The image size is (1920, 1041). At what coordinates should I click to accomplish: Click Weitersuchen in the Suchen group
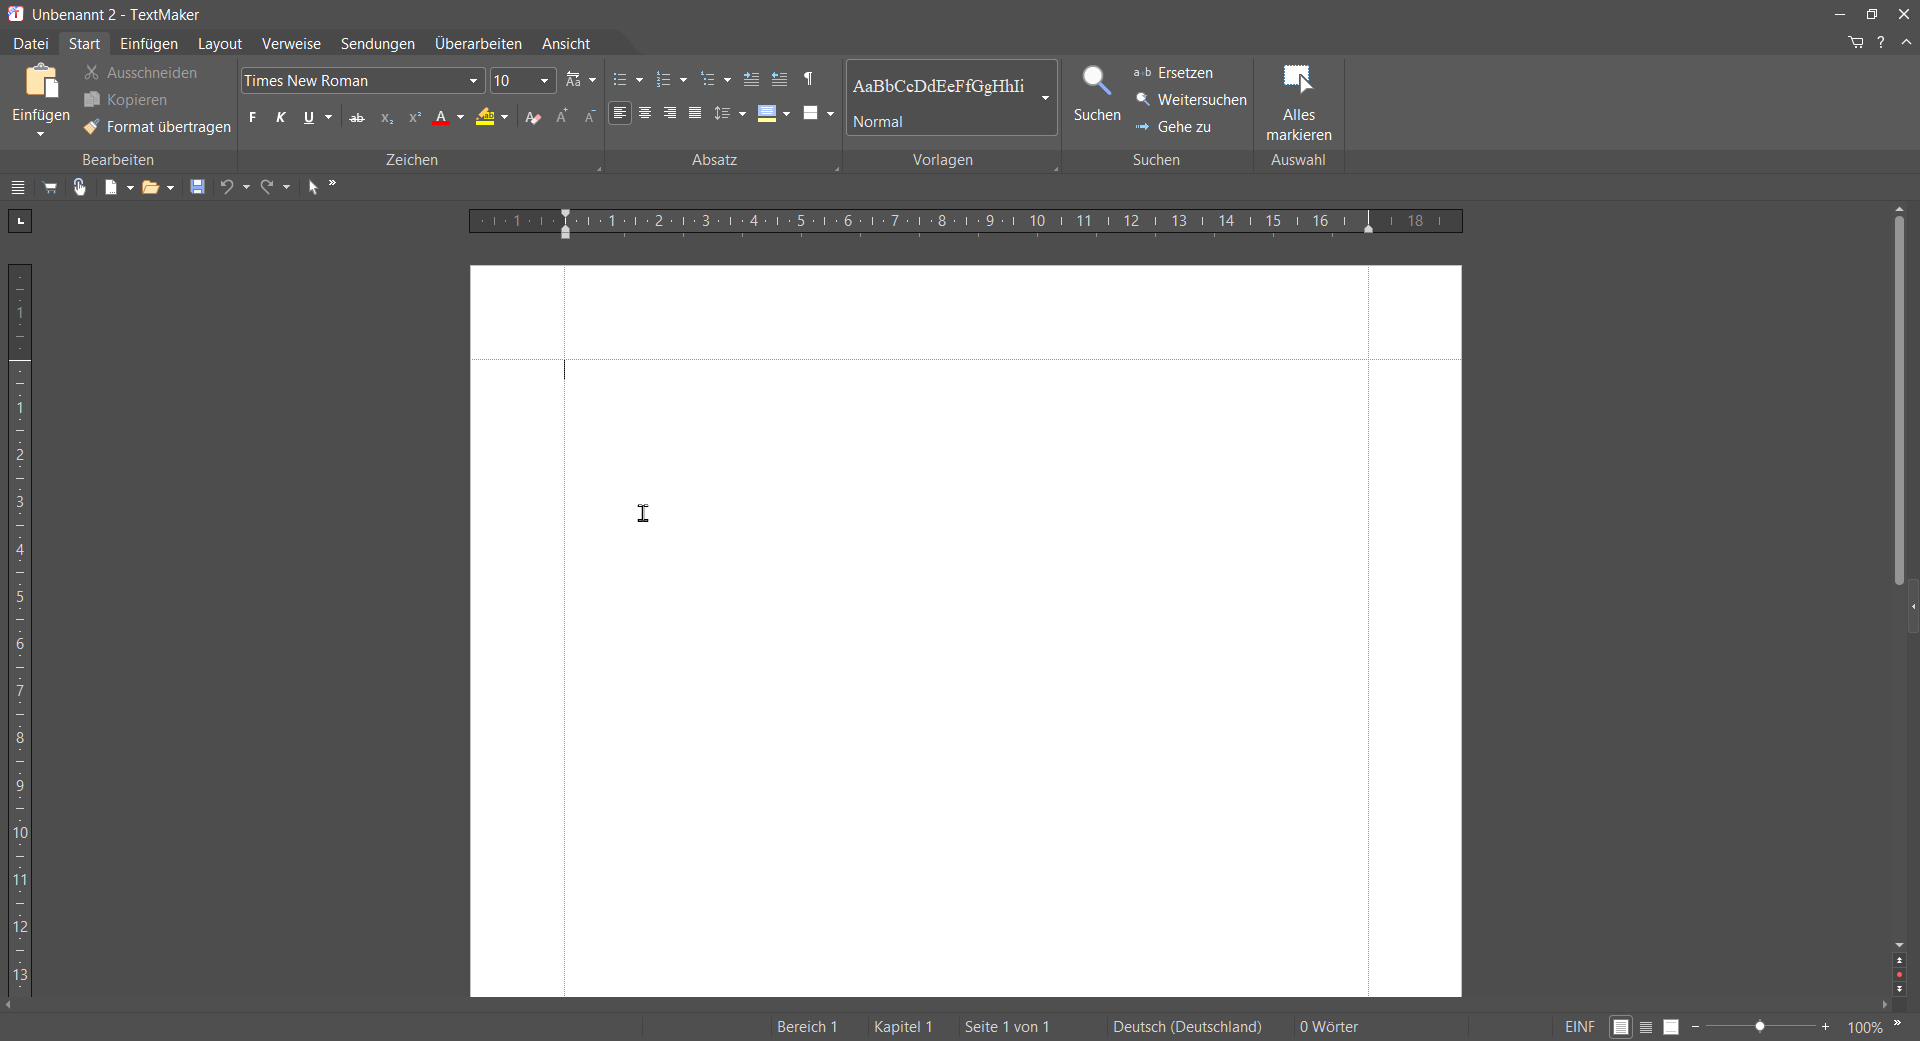point(1200,99)
